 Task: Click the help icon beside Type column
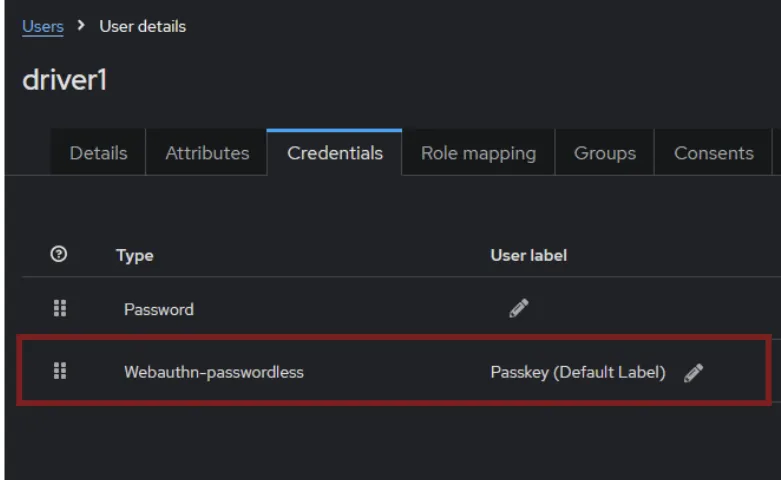(x=59, y=254)
